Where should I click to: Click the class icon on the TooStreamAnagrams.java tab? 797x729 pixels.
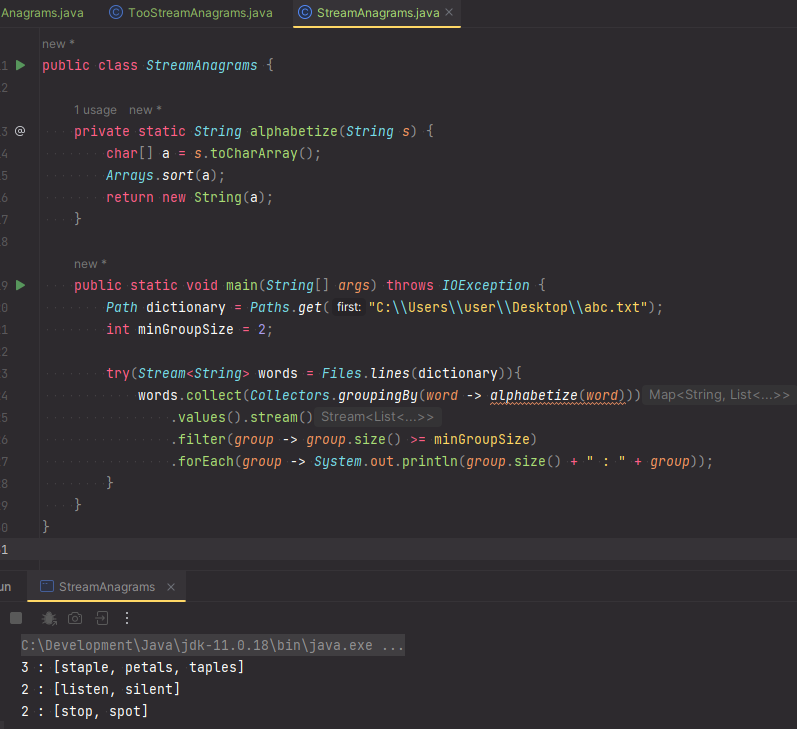116,12
